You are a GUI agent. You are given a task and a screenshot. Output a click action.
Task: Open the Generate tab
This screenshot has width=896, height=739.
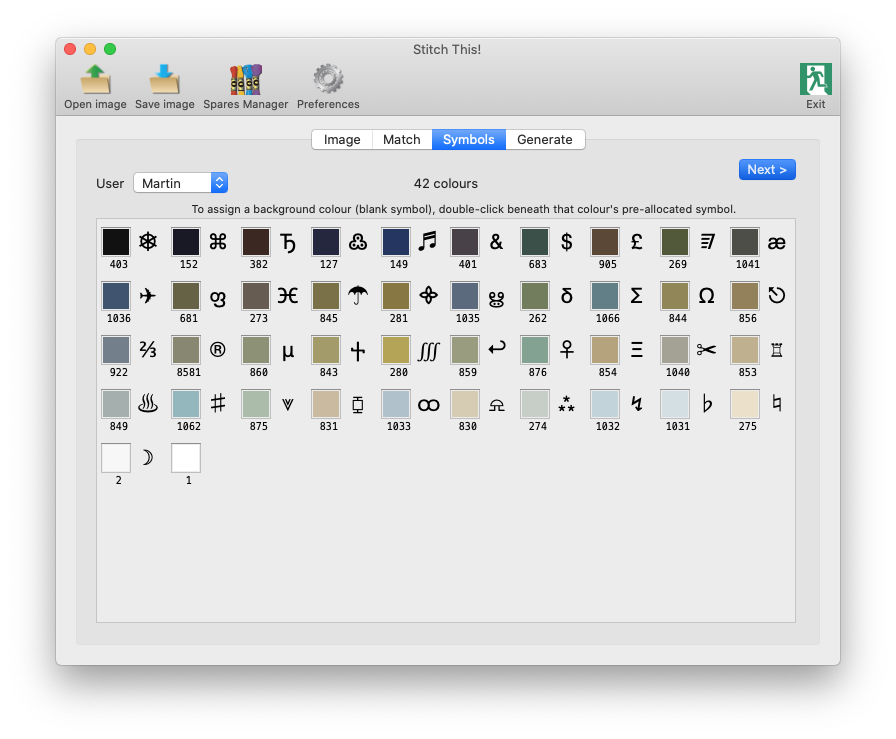545,140
